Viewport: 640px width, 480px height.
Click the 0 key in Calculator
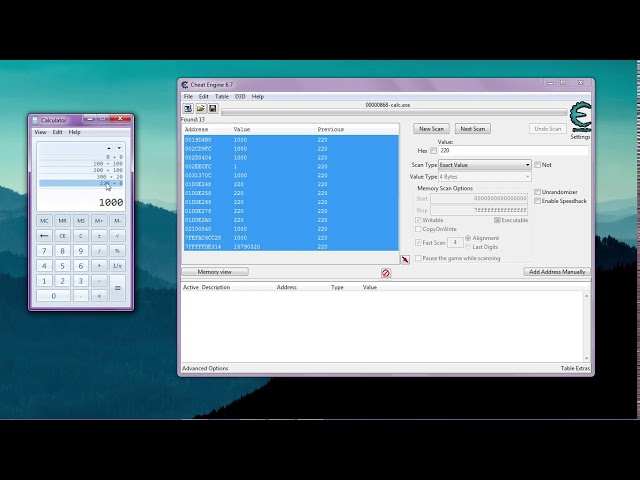(53, 296)
